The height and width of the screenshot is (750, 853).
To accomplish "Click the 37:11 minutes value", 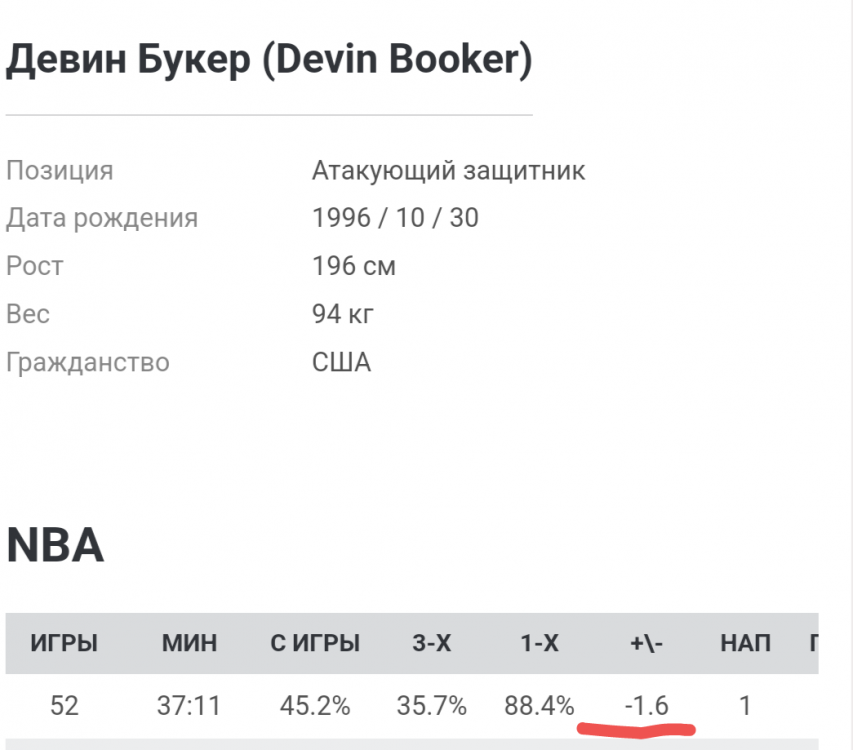I will [188, 706].
